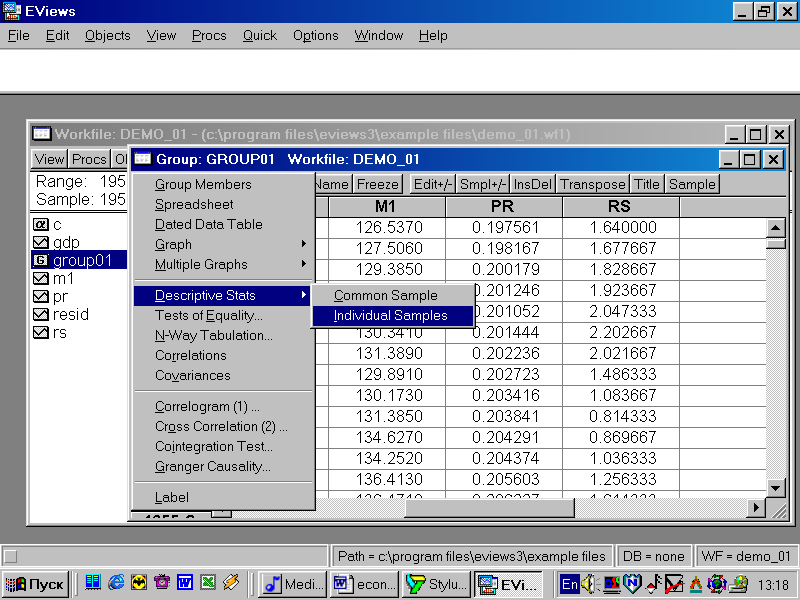This screenshot has width=800, height=600.
Task: Select the rs series in workfile
Action: pyautogui.click(x=49, y=333)
